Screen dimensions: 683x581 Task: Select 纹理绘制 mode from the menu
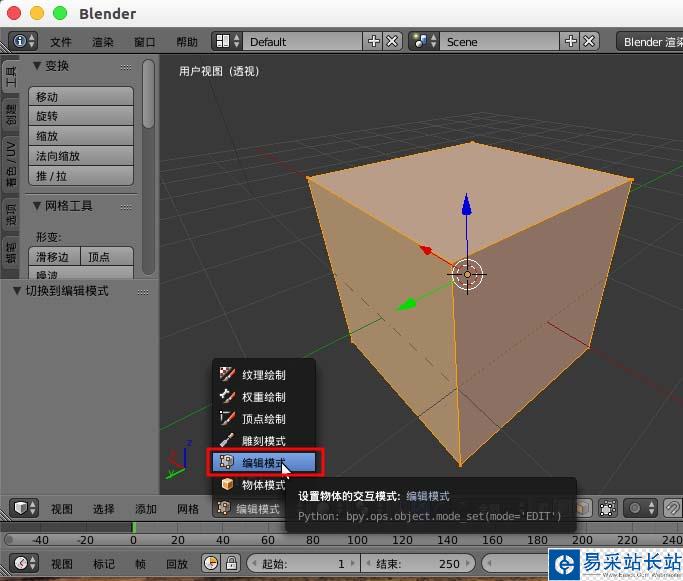pyautogui.click(x=264, y=375)
